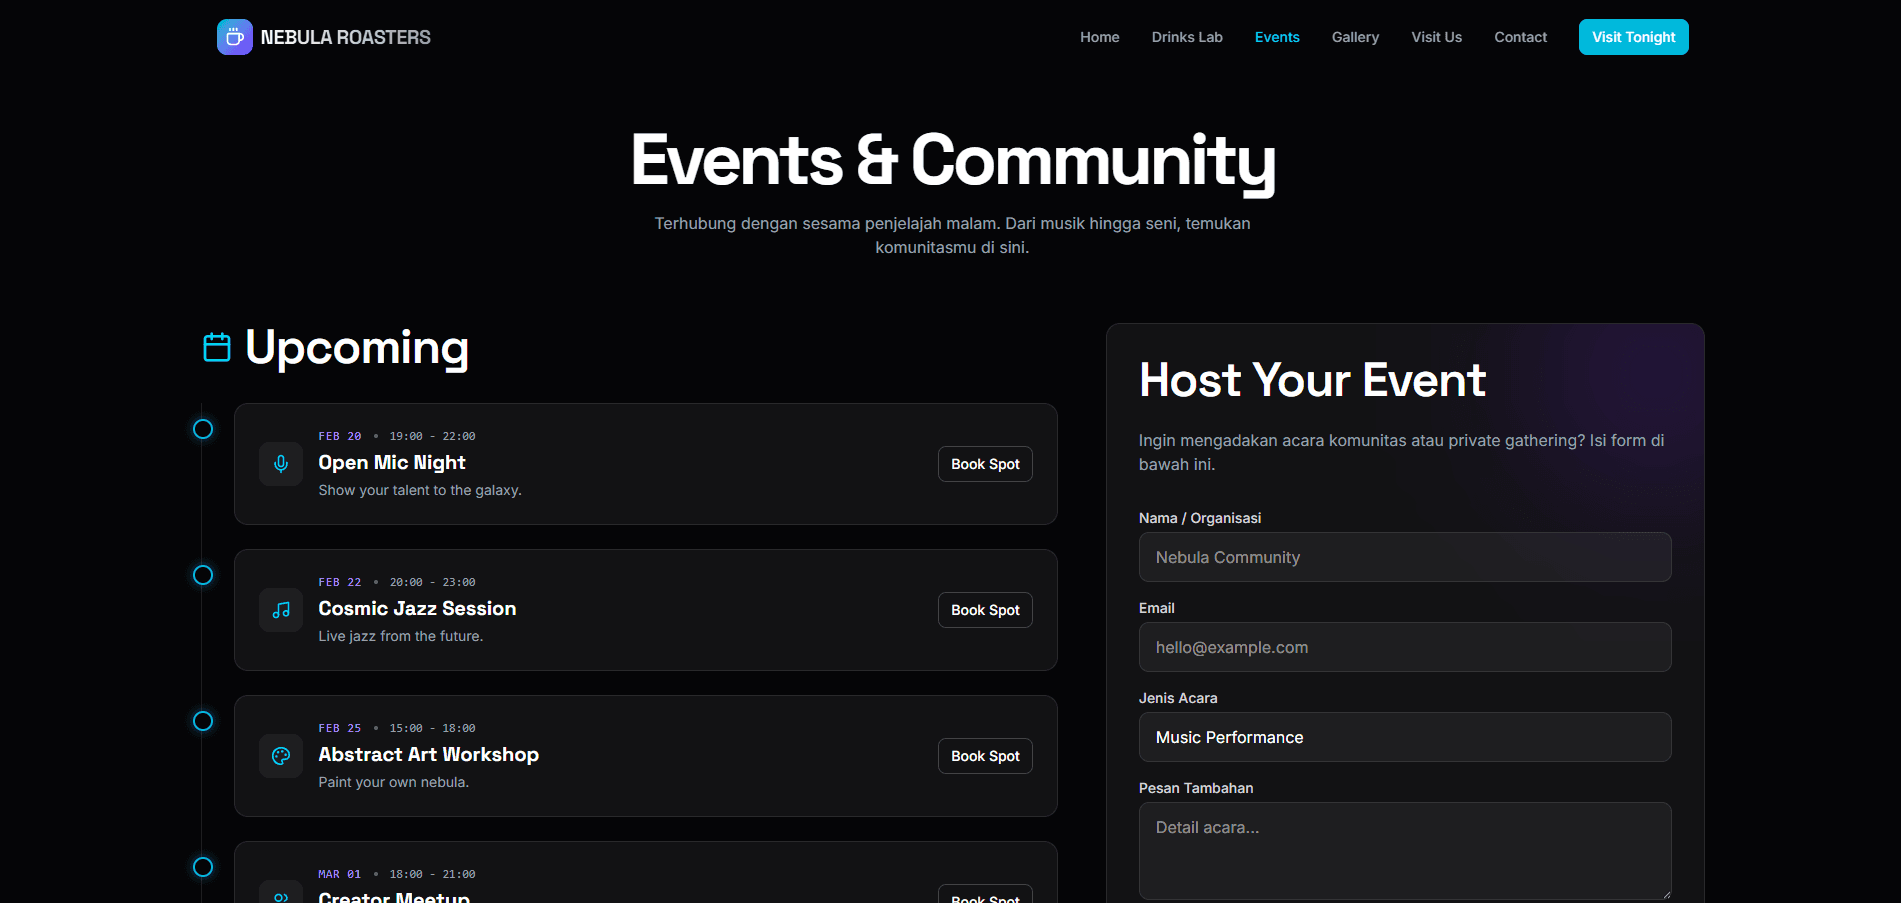Click the calendar icon beside Upcoming

point(217,347)
